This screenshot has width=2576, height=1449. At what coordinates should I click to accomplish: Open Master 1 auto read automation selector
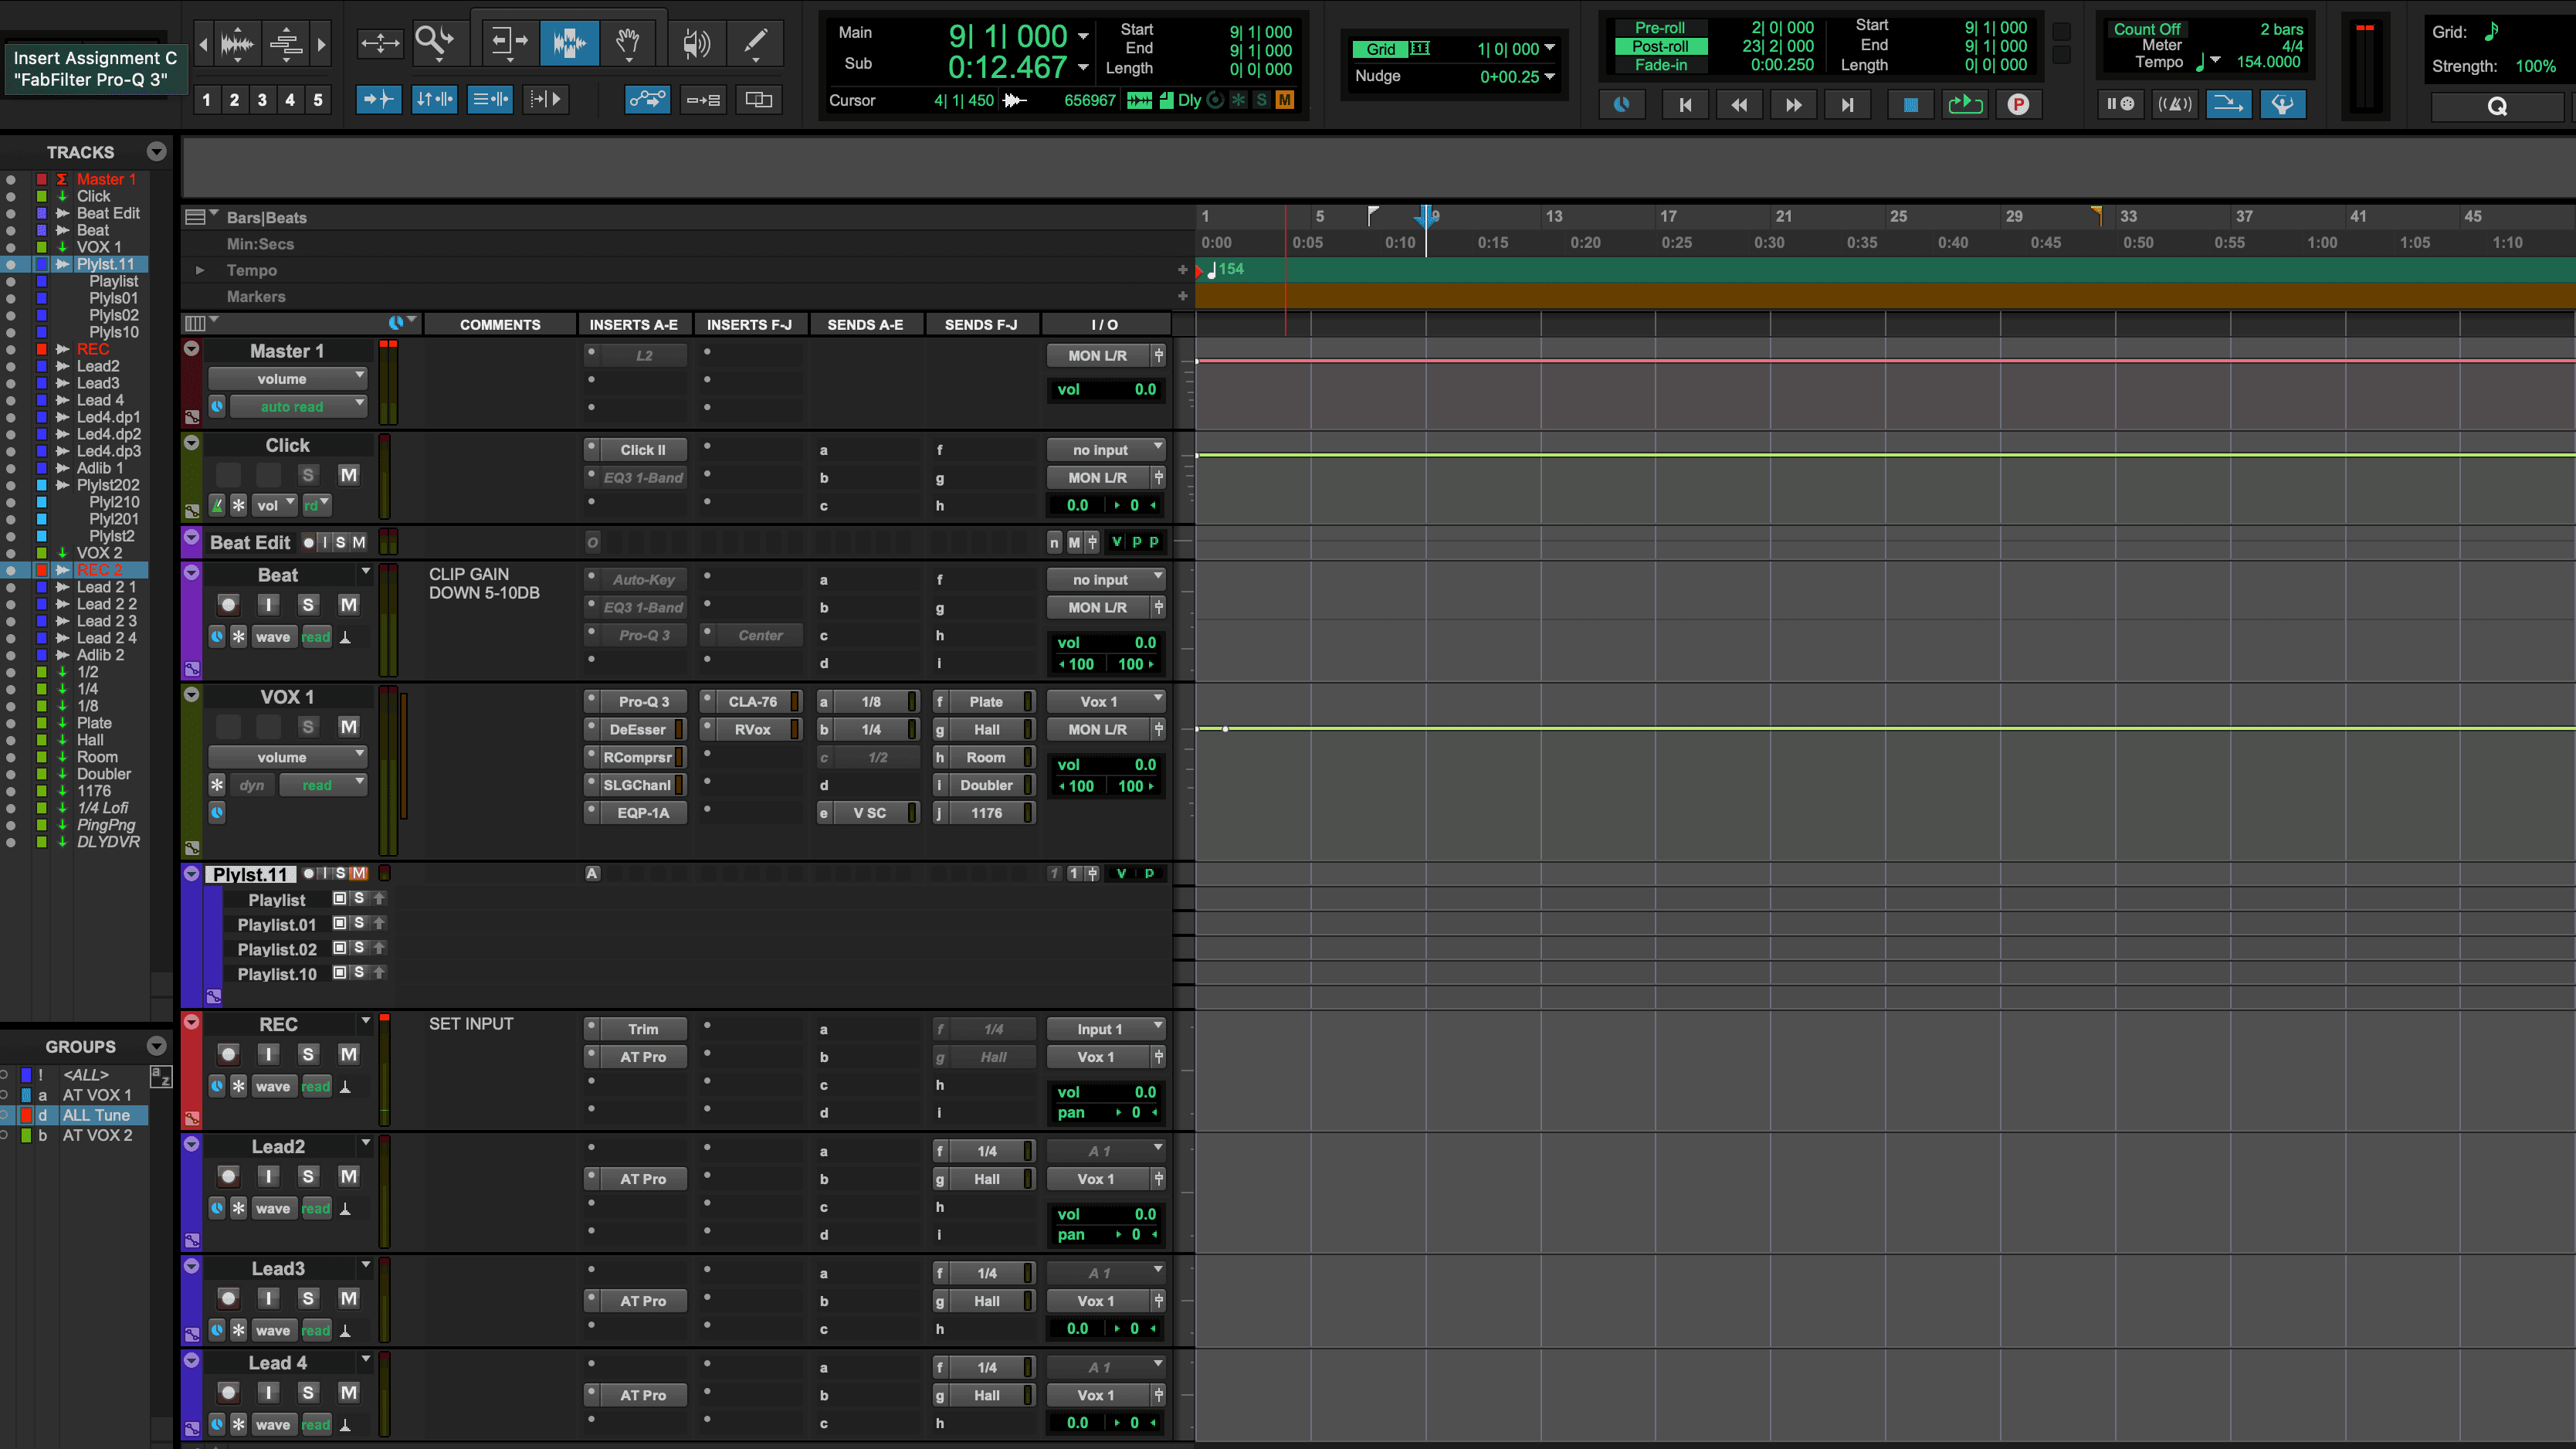(298, 406)
